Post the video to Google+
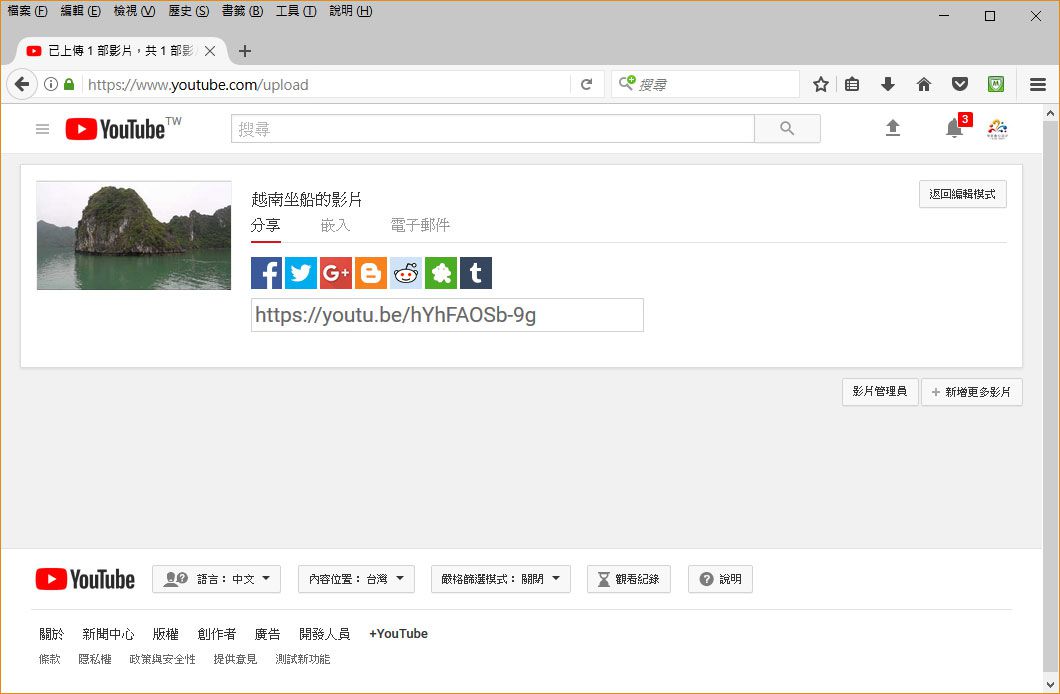Image resolution: width=1060 pixels, height=694 pixels. click(336, 272)
